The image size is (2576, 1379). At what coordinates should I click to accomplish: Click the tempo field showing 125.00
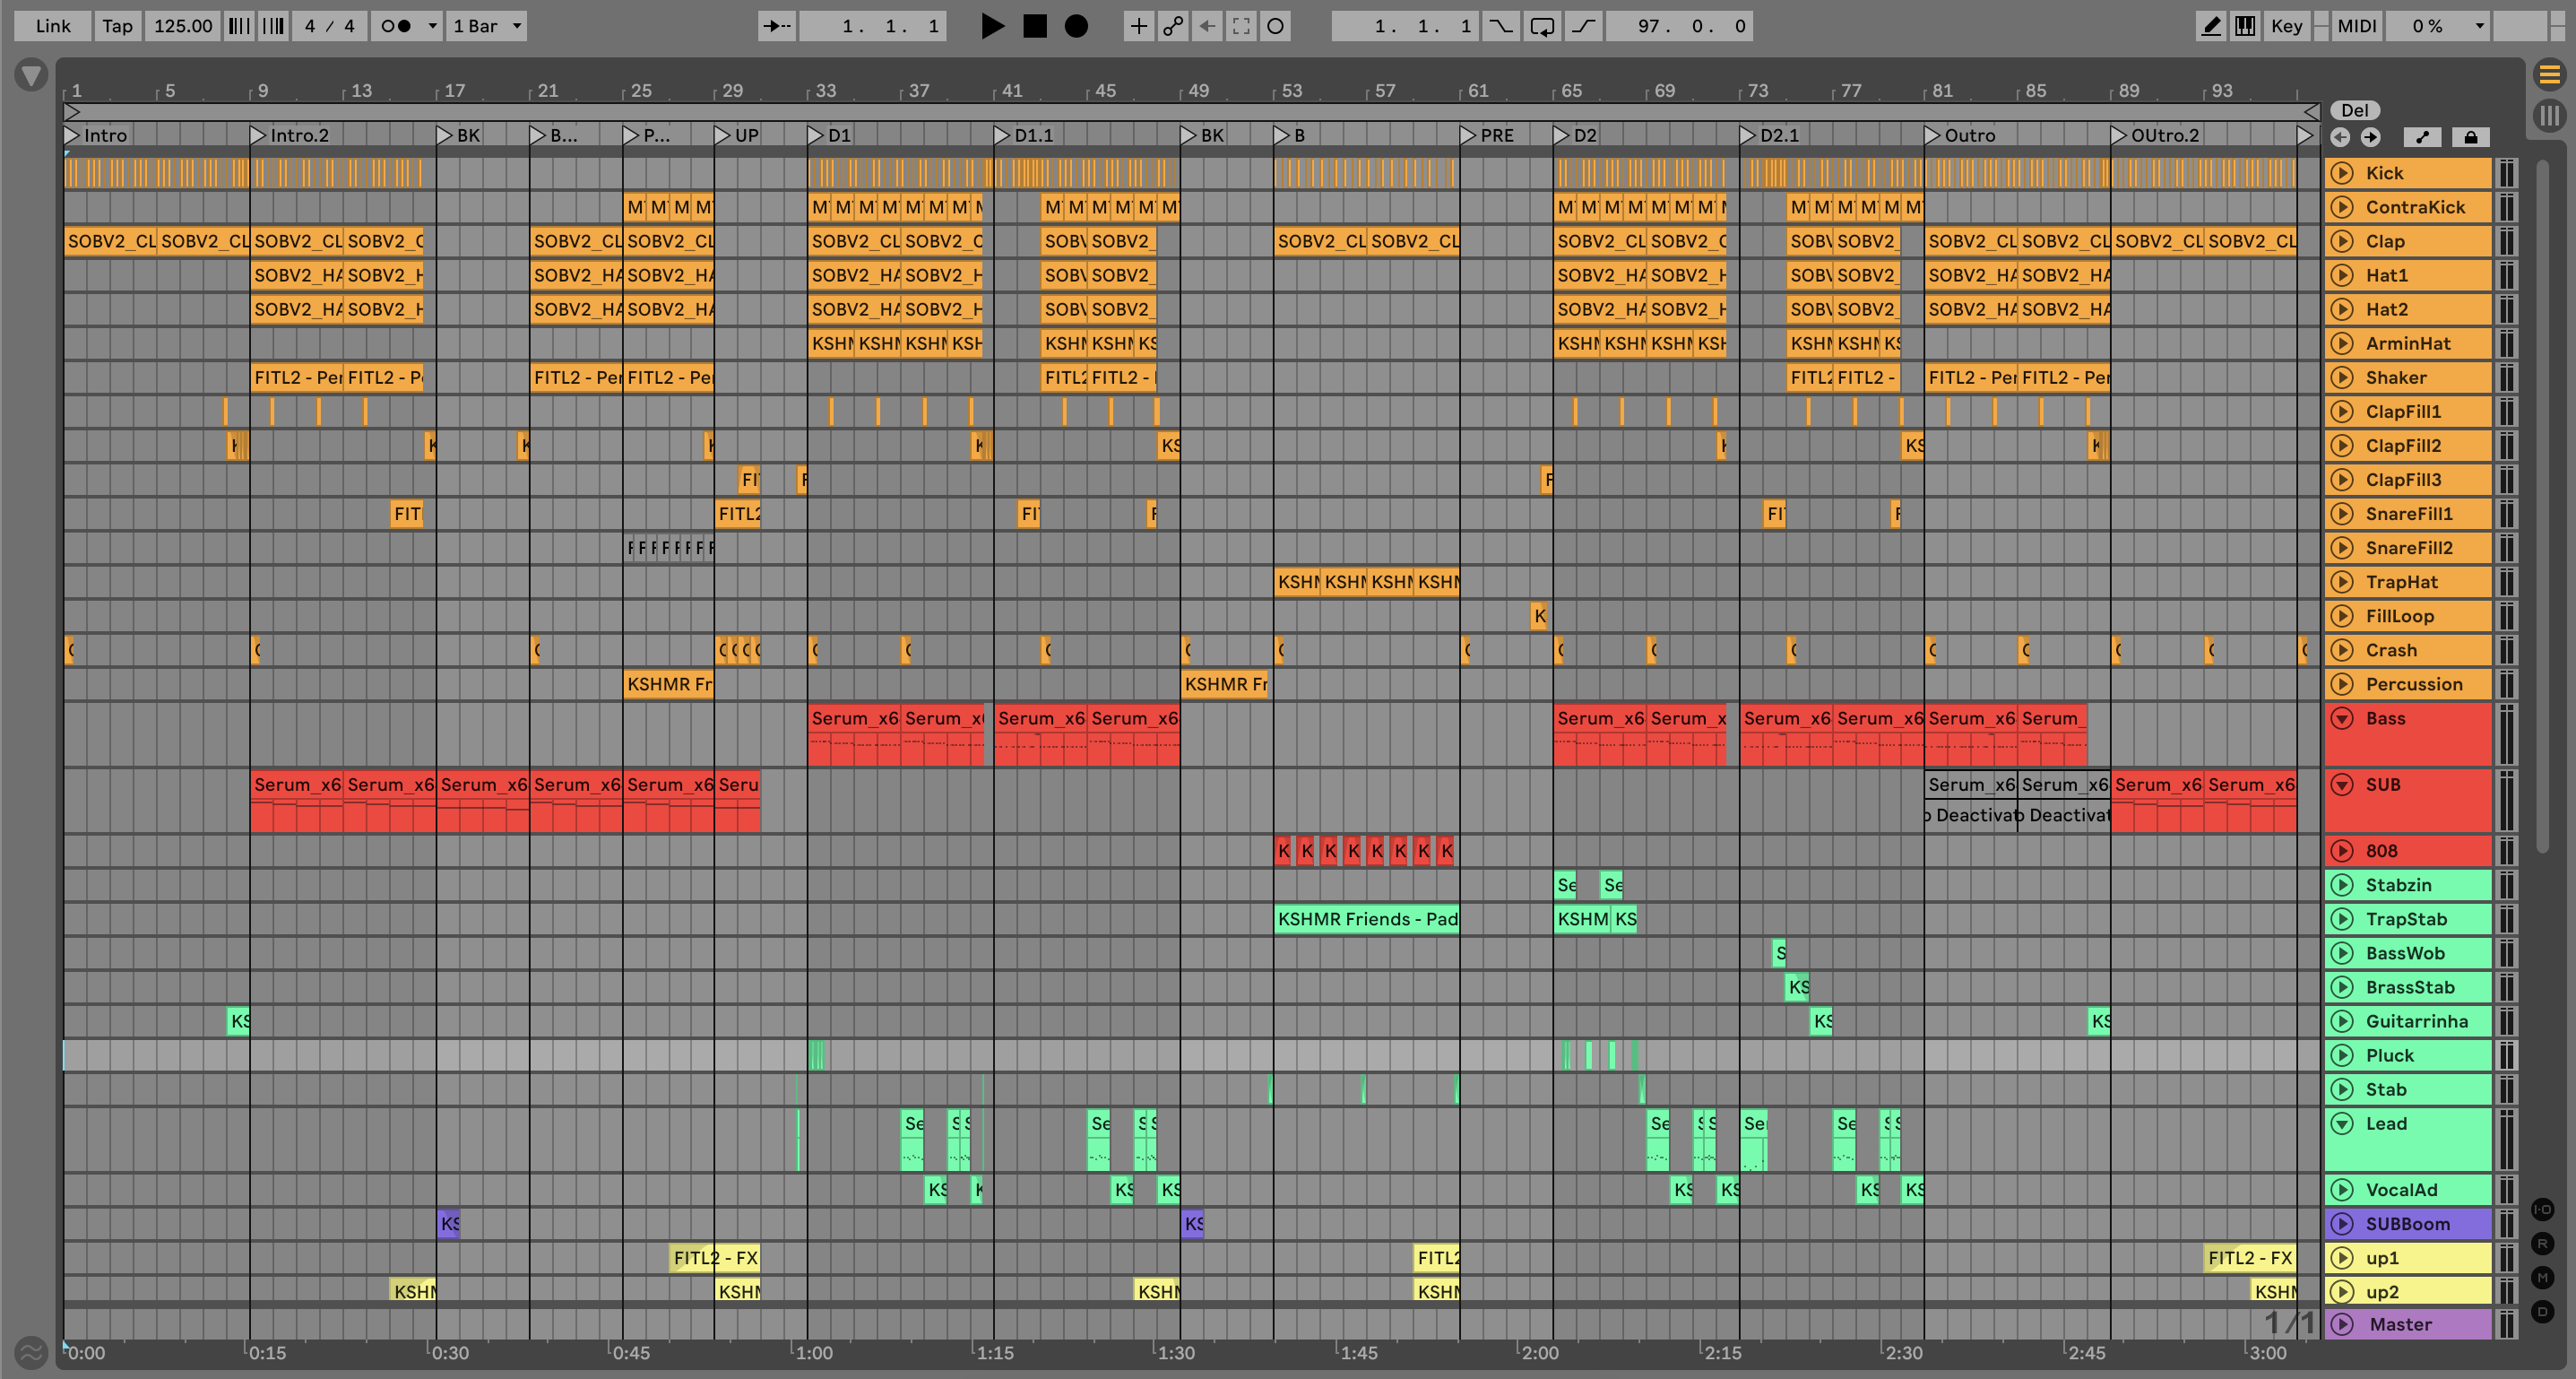coord(183,26)
